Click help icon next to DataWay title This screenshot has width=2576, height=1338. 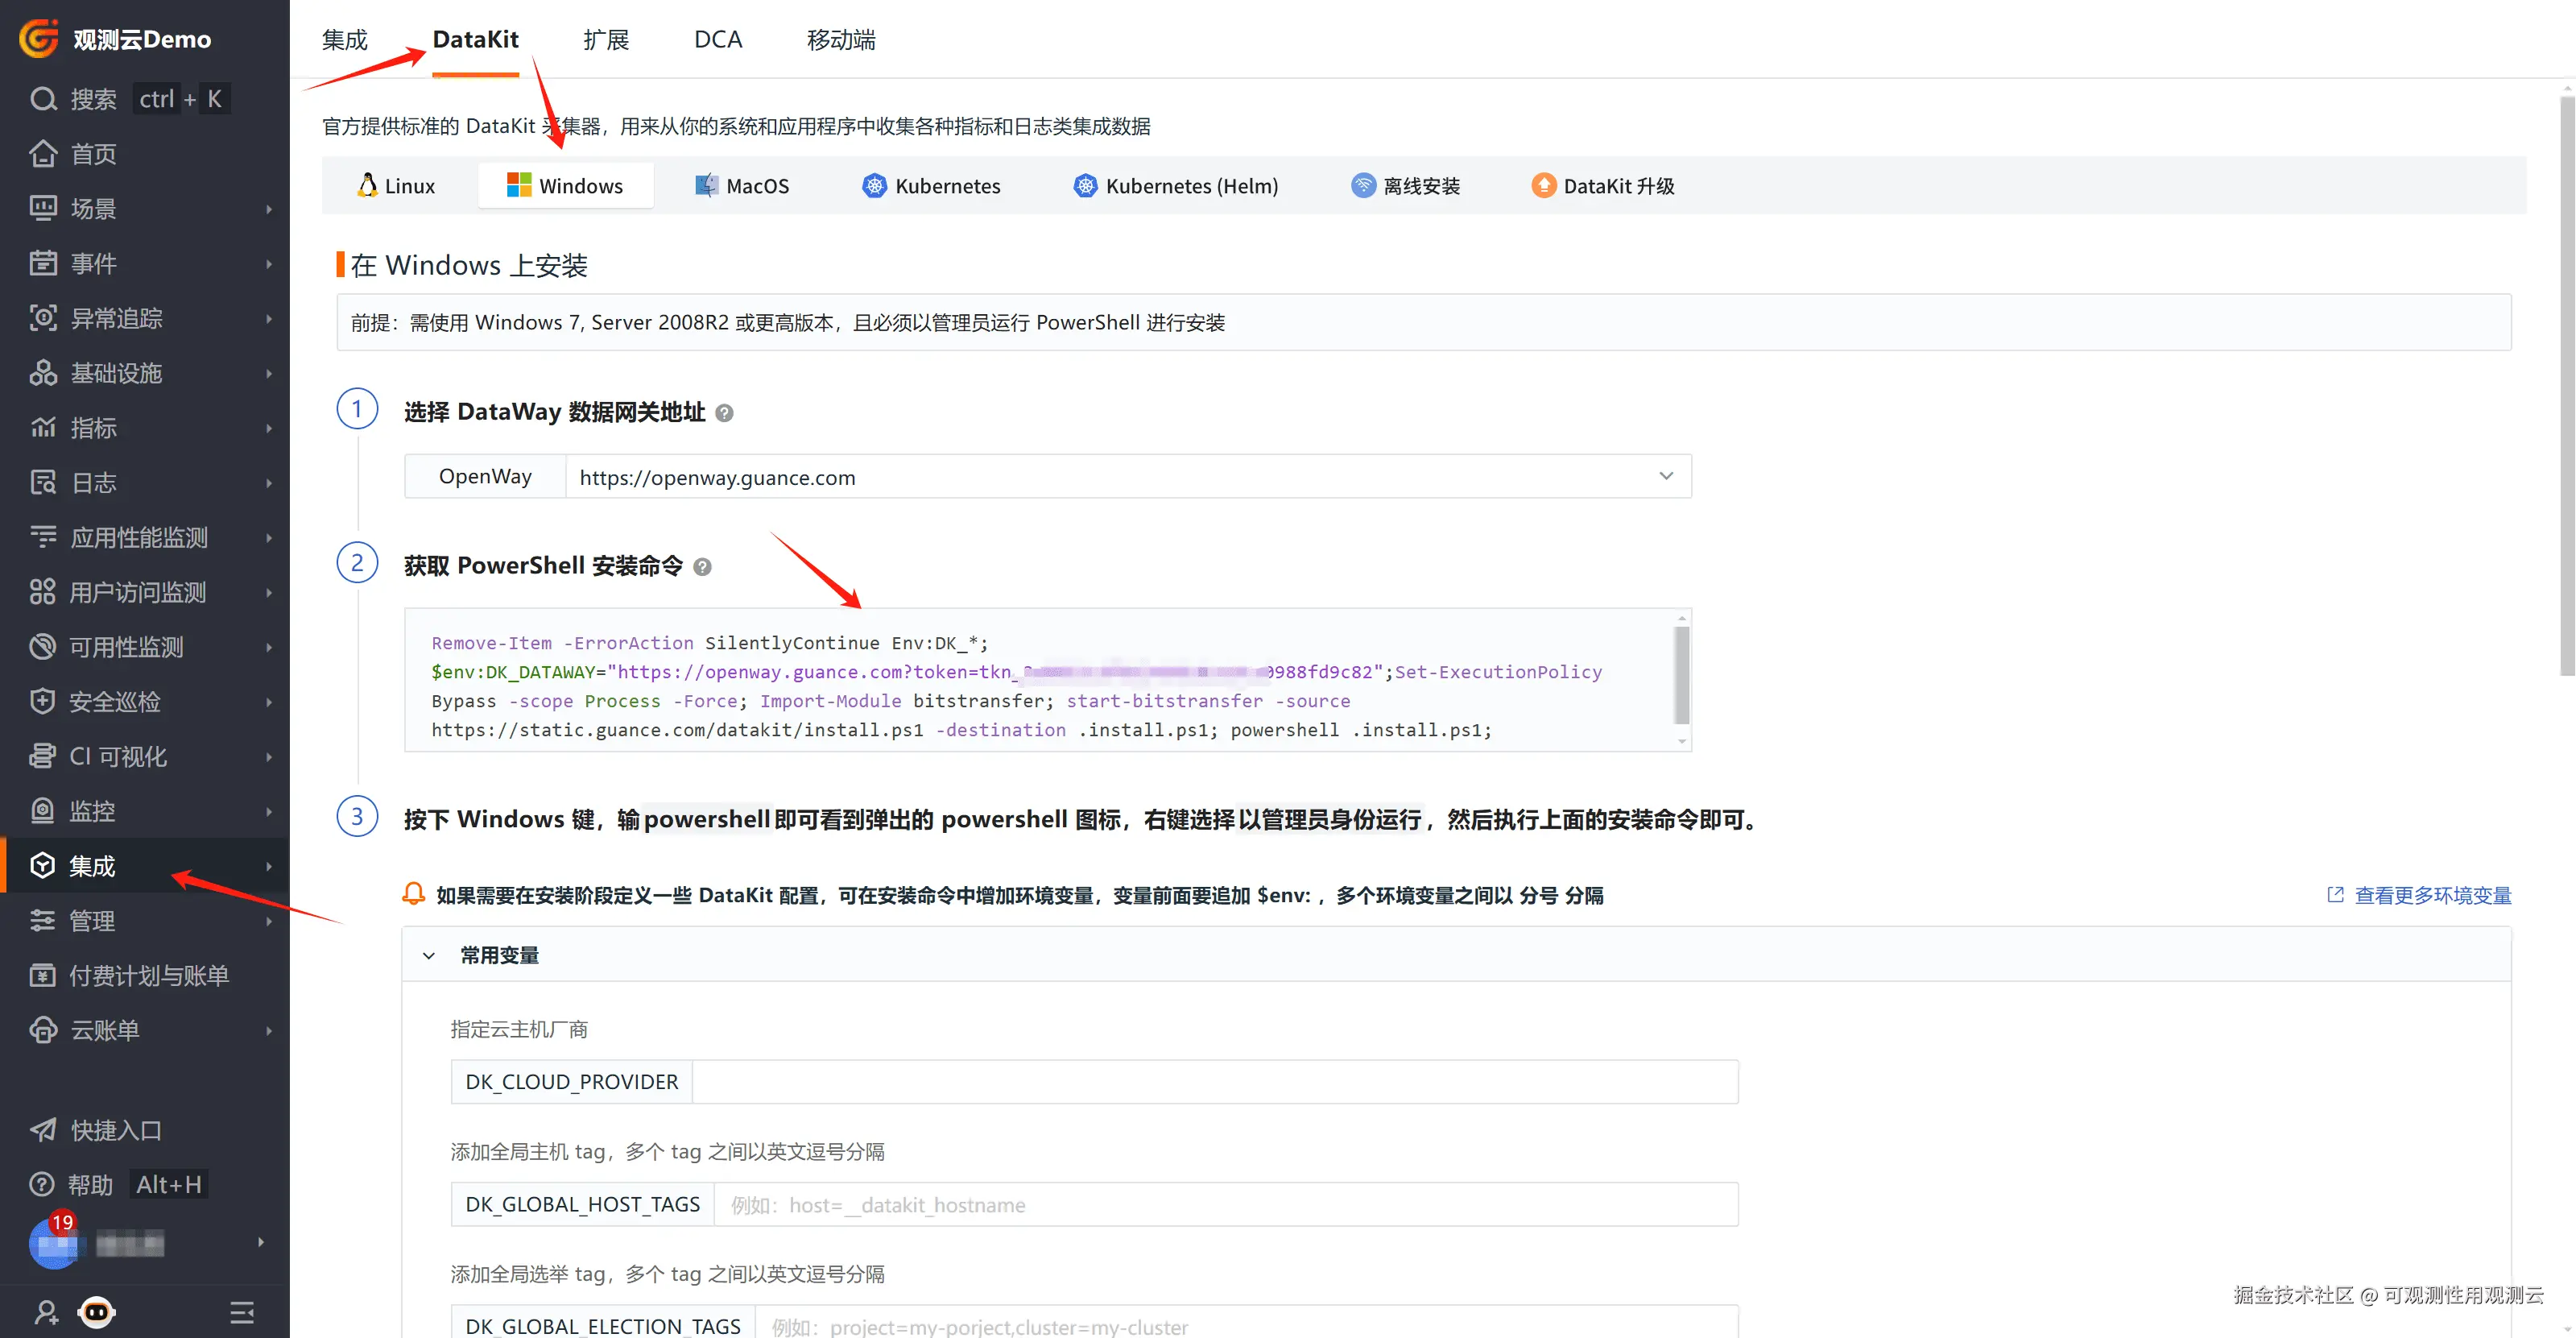click(x=725, y=413)
